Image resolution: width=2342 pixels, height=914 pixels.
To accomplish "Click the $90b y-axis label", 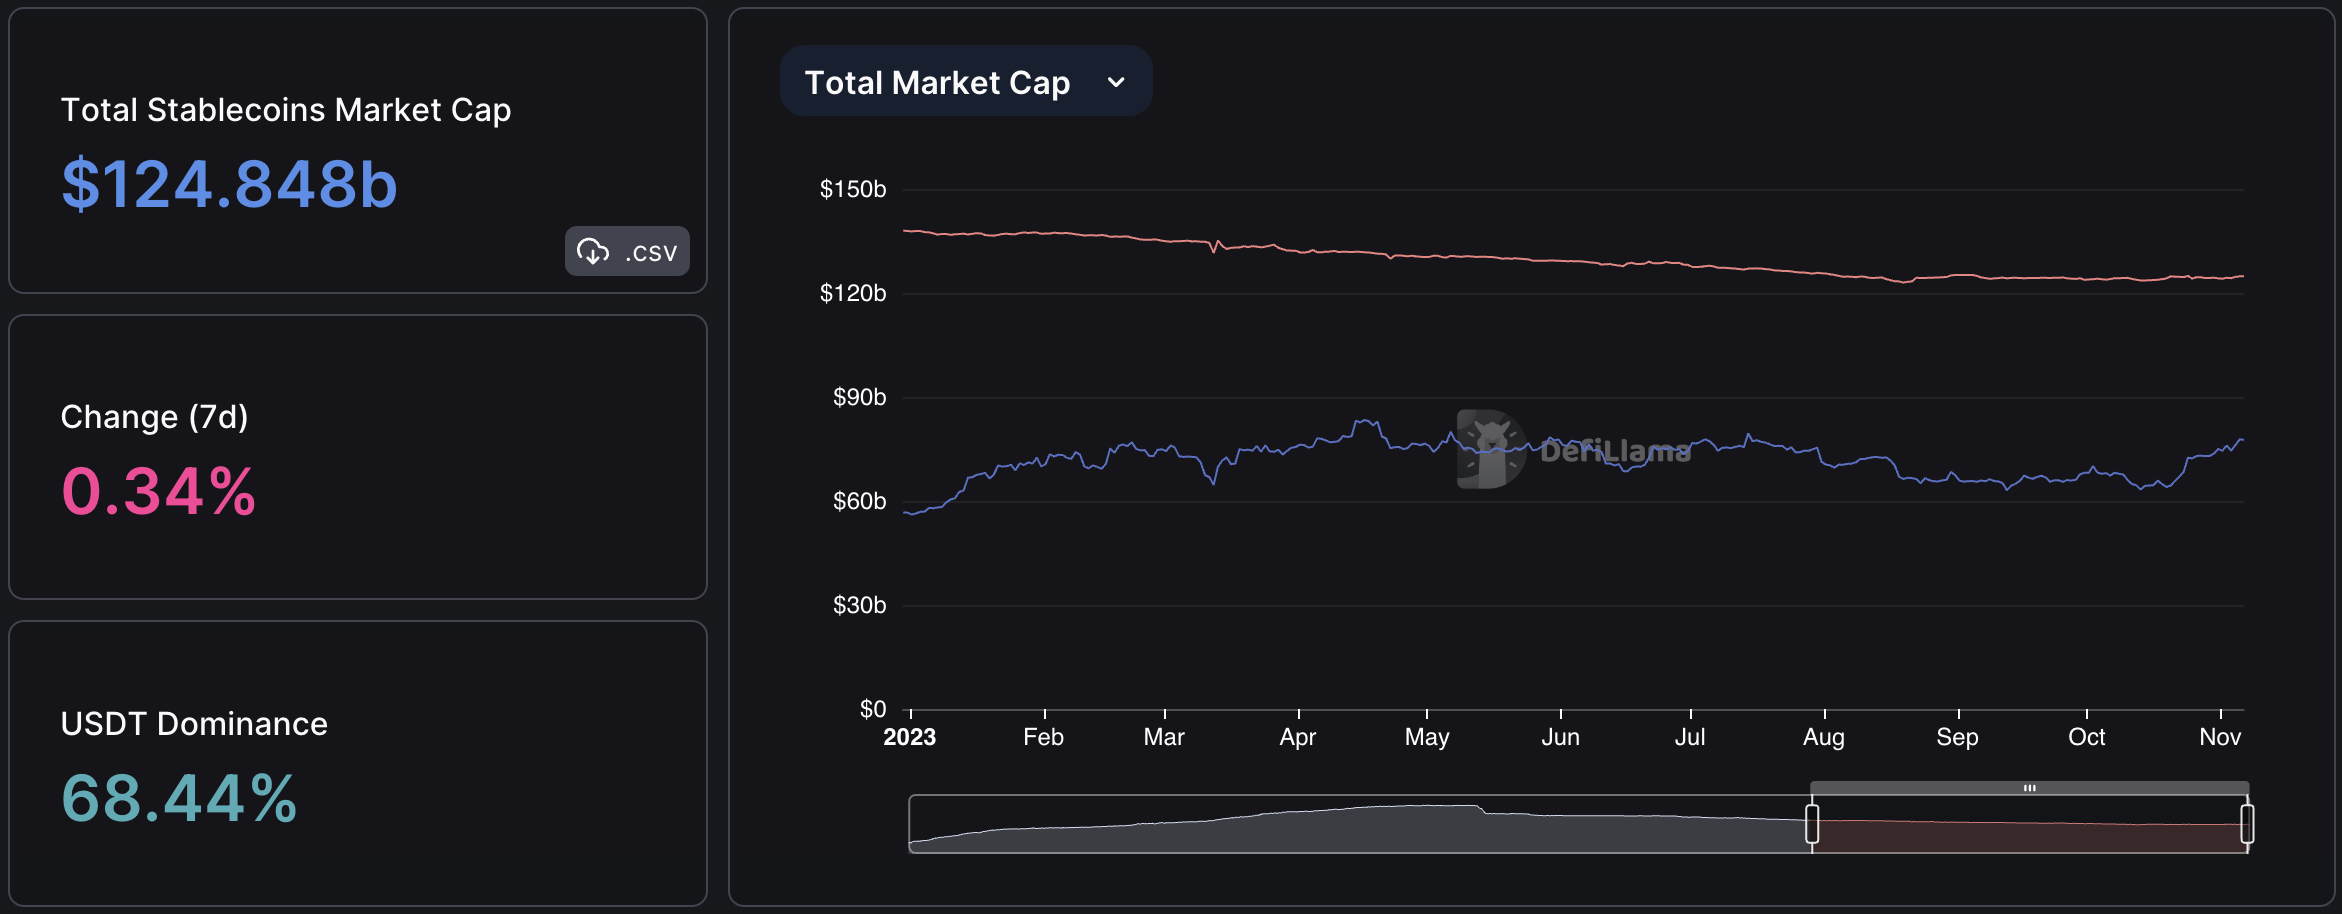I will pos(859,397).
